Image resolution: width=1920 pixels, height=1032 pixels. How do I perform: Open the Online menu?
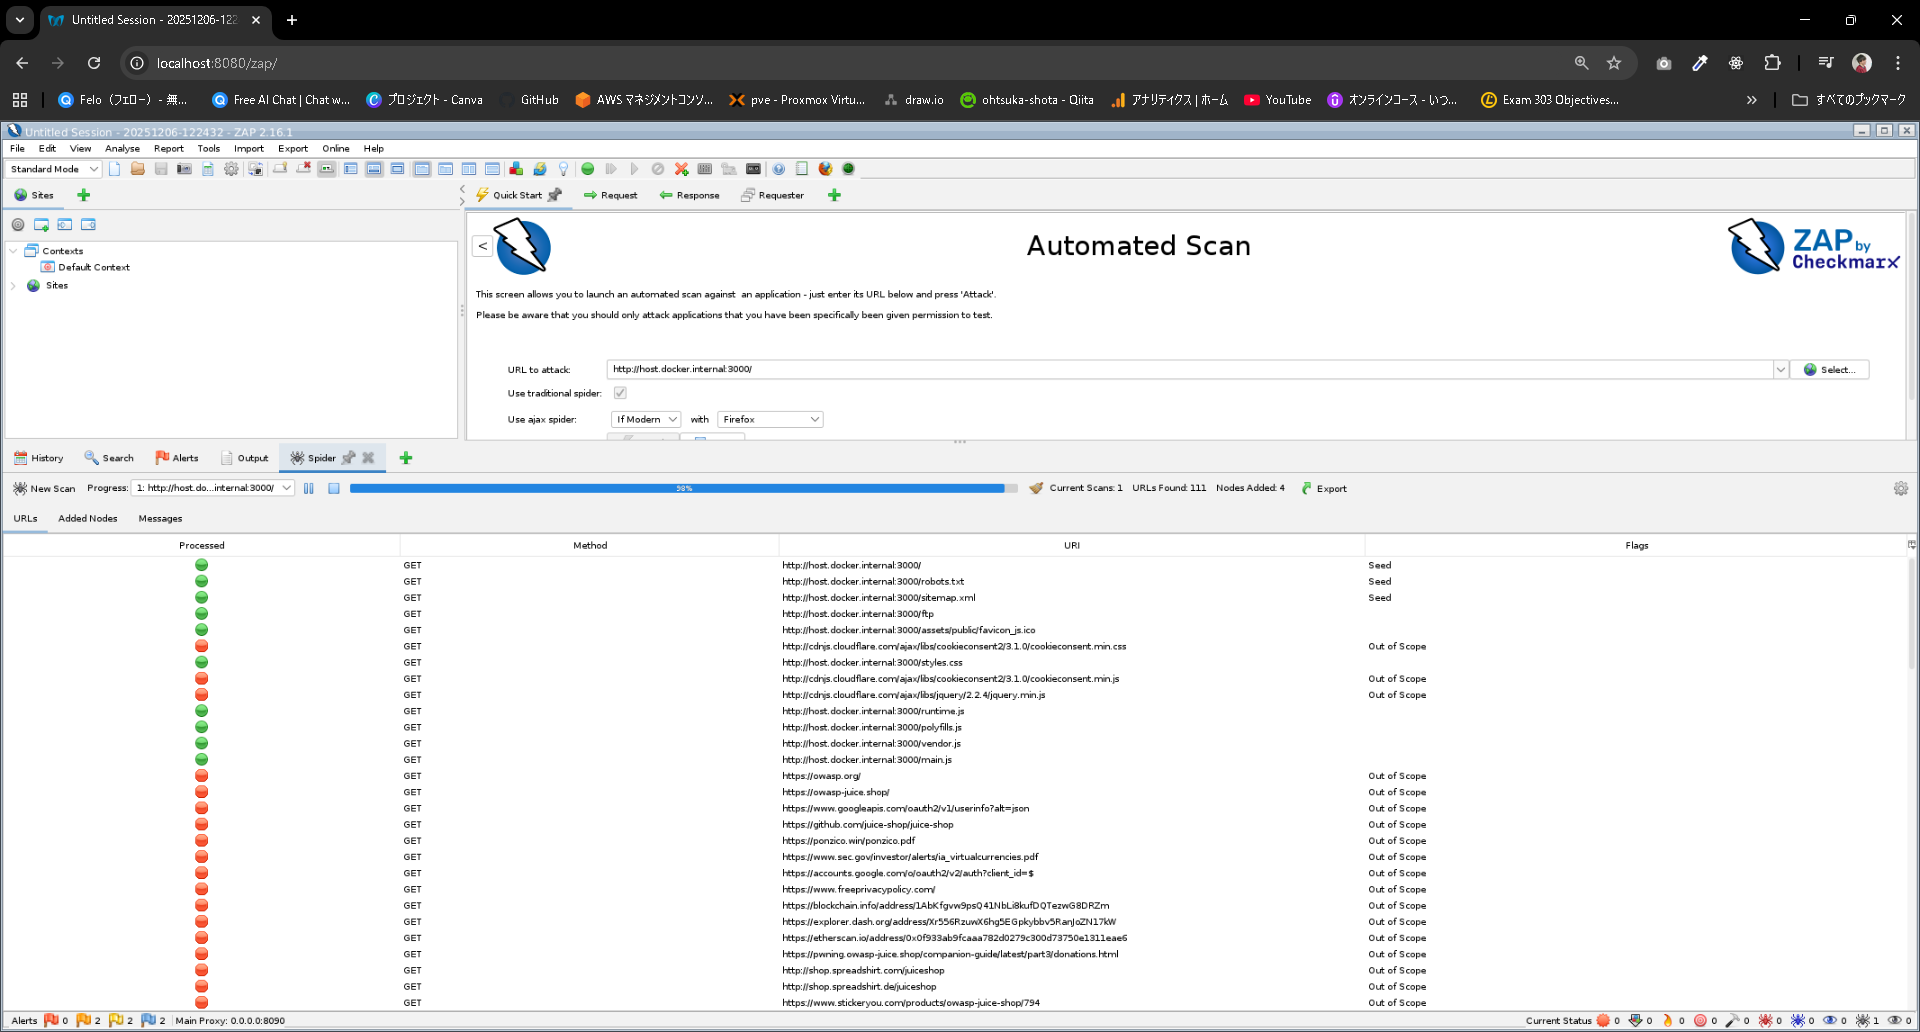(336, 148)
